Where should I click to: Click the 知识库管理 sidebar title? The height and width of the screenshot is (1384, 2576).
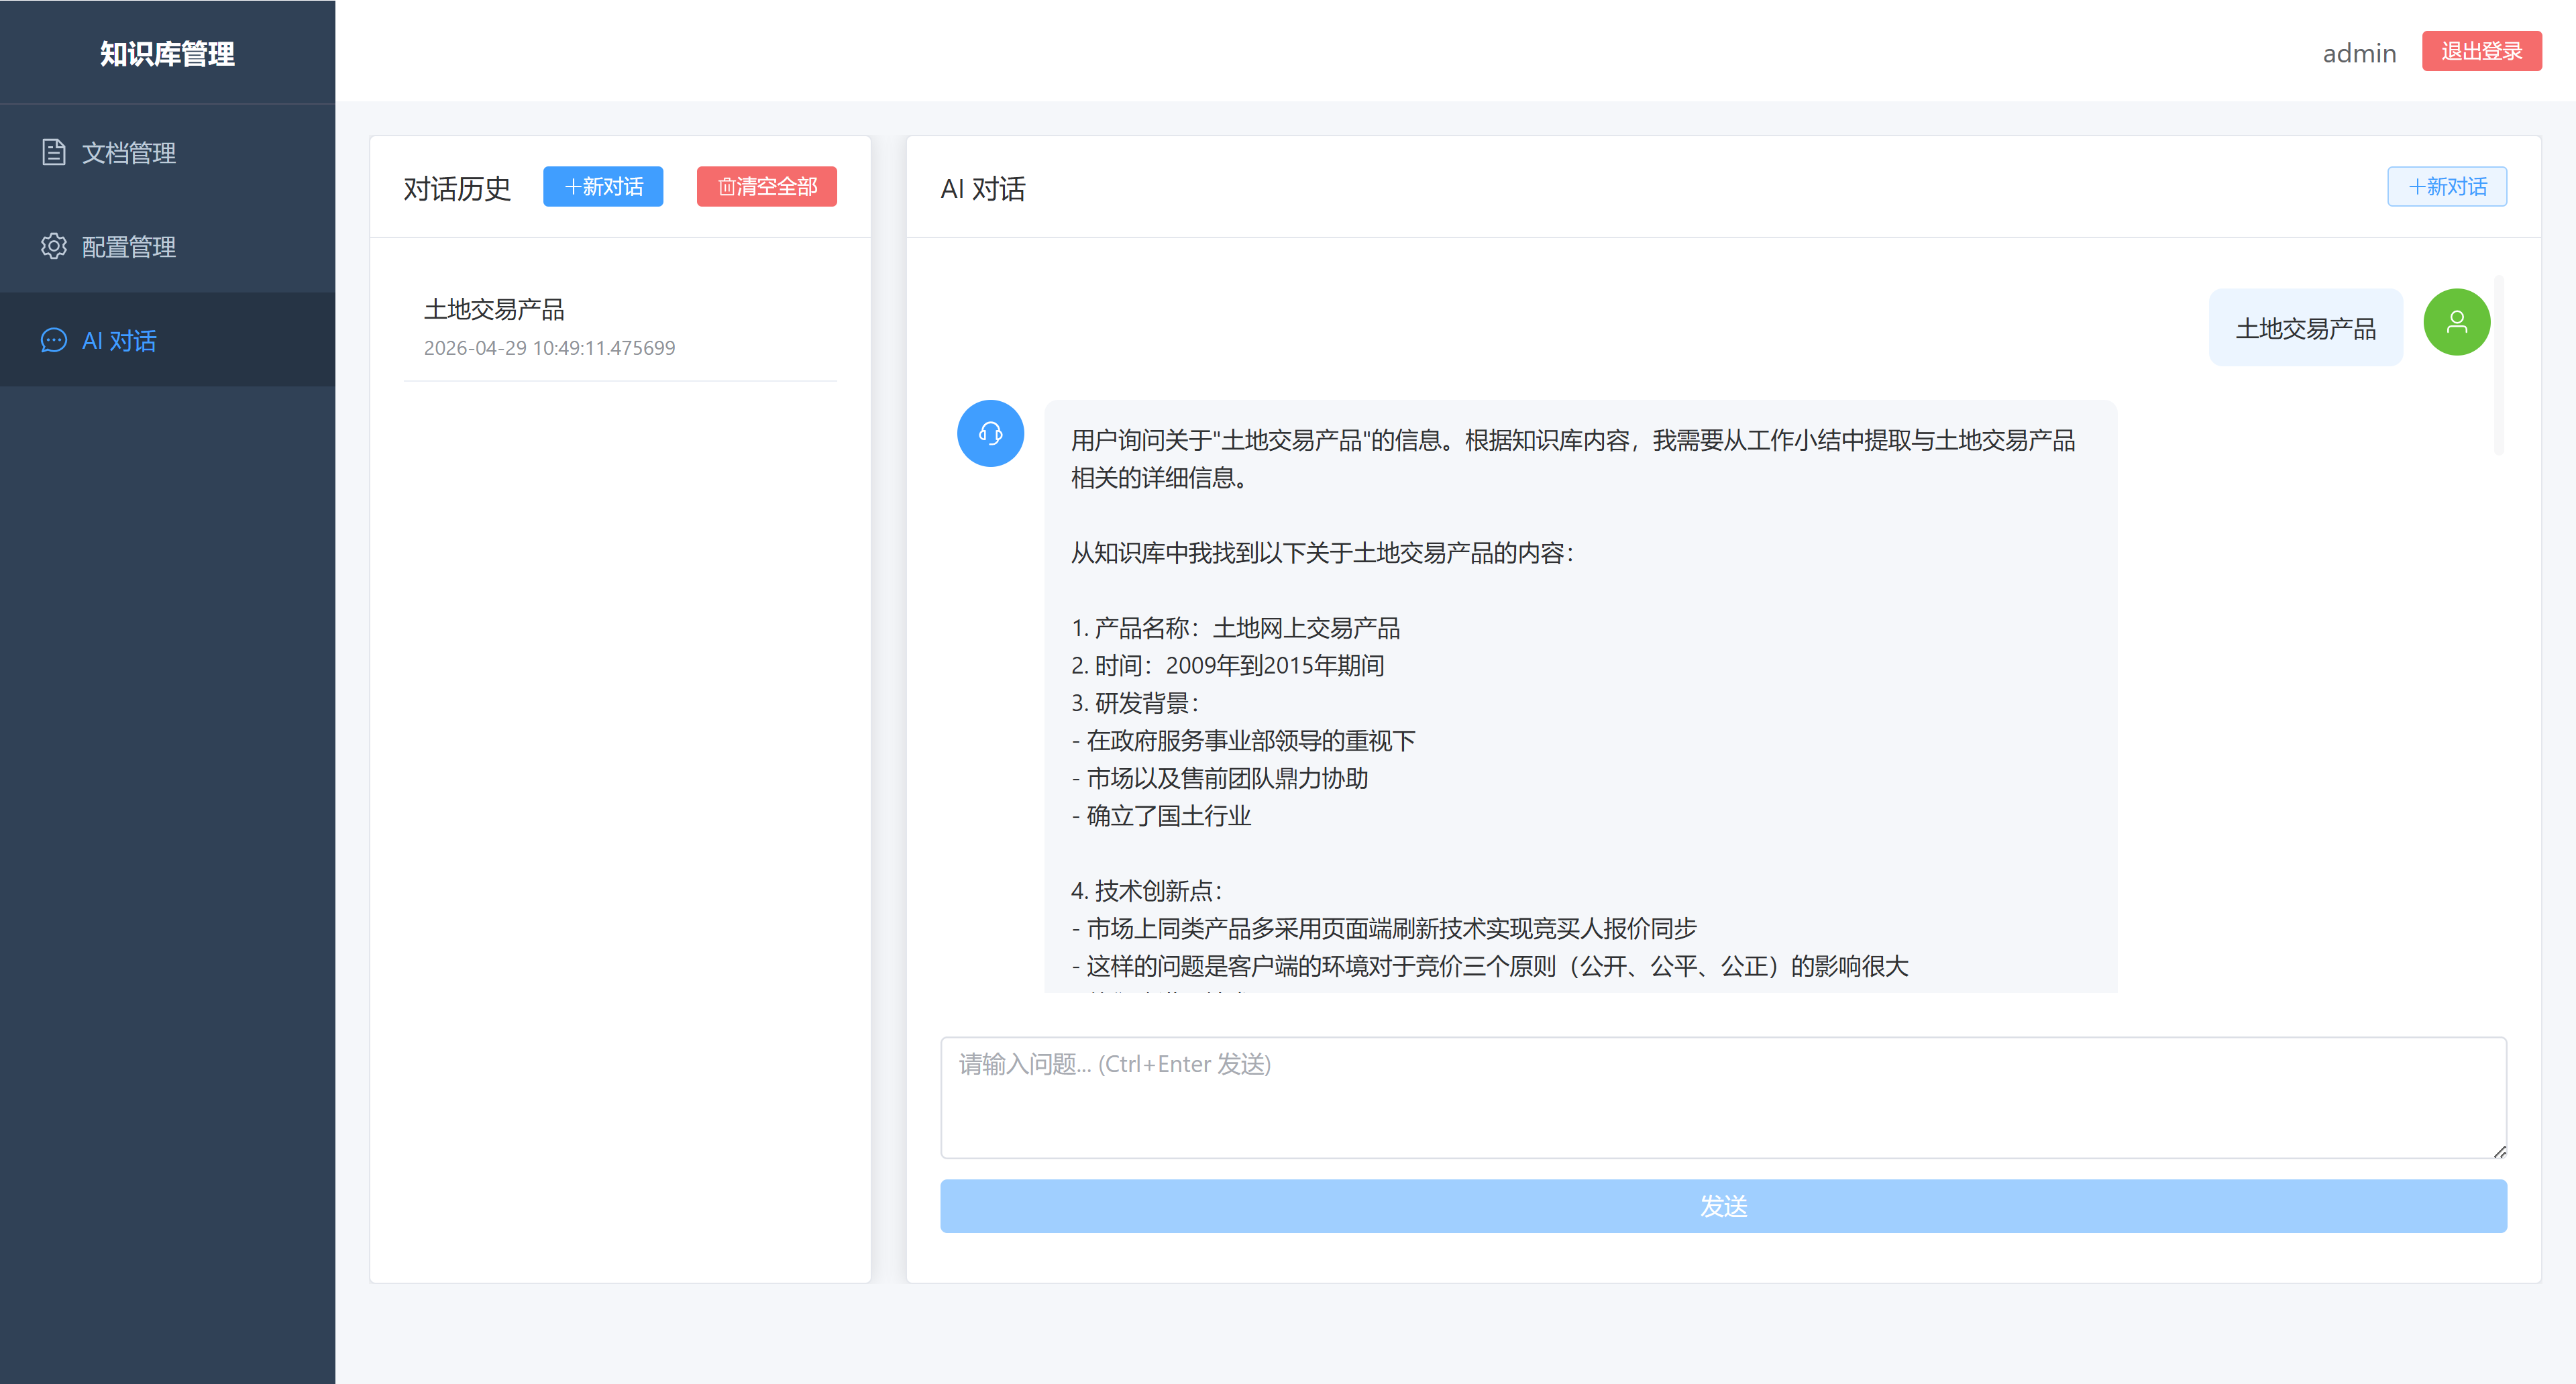coord(167,53)
